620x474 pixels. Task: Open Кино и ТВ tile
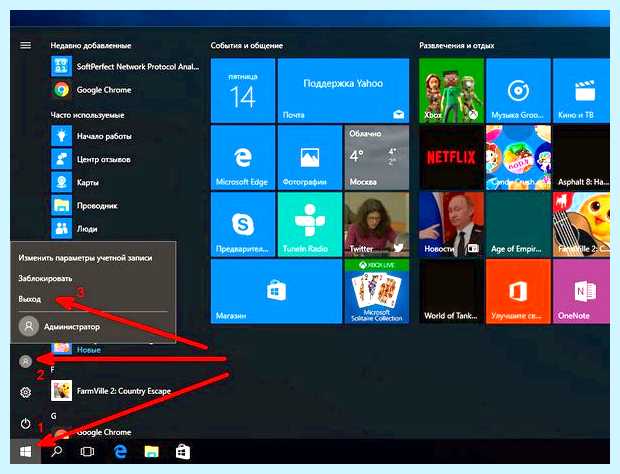581,91
